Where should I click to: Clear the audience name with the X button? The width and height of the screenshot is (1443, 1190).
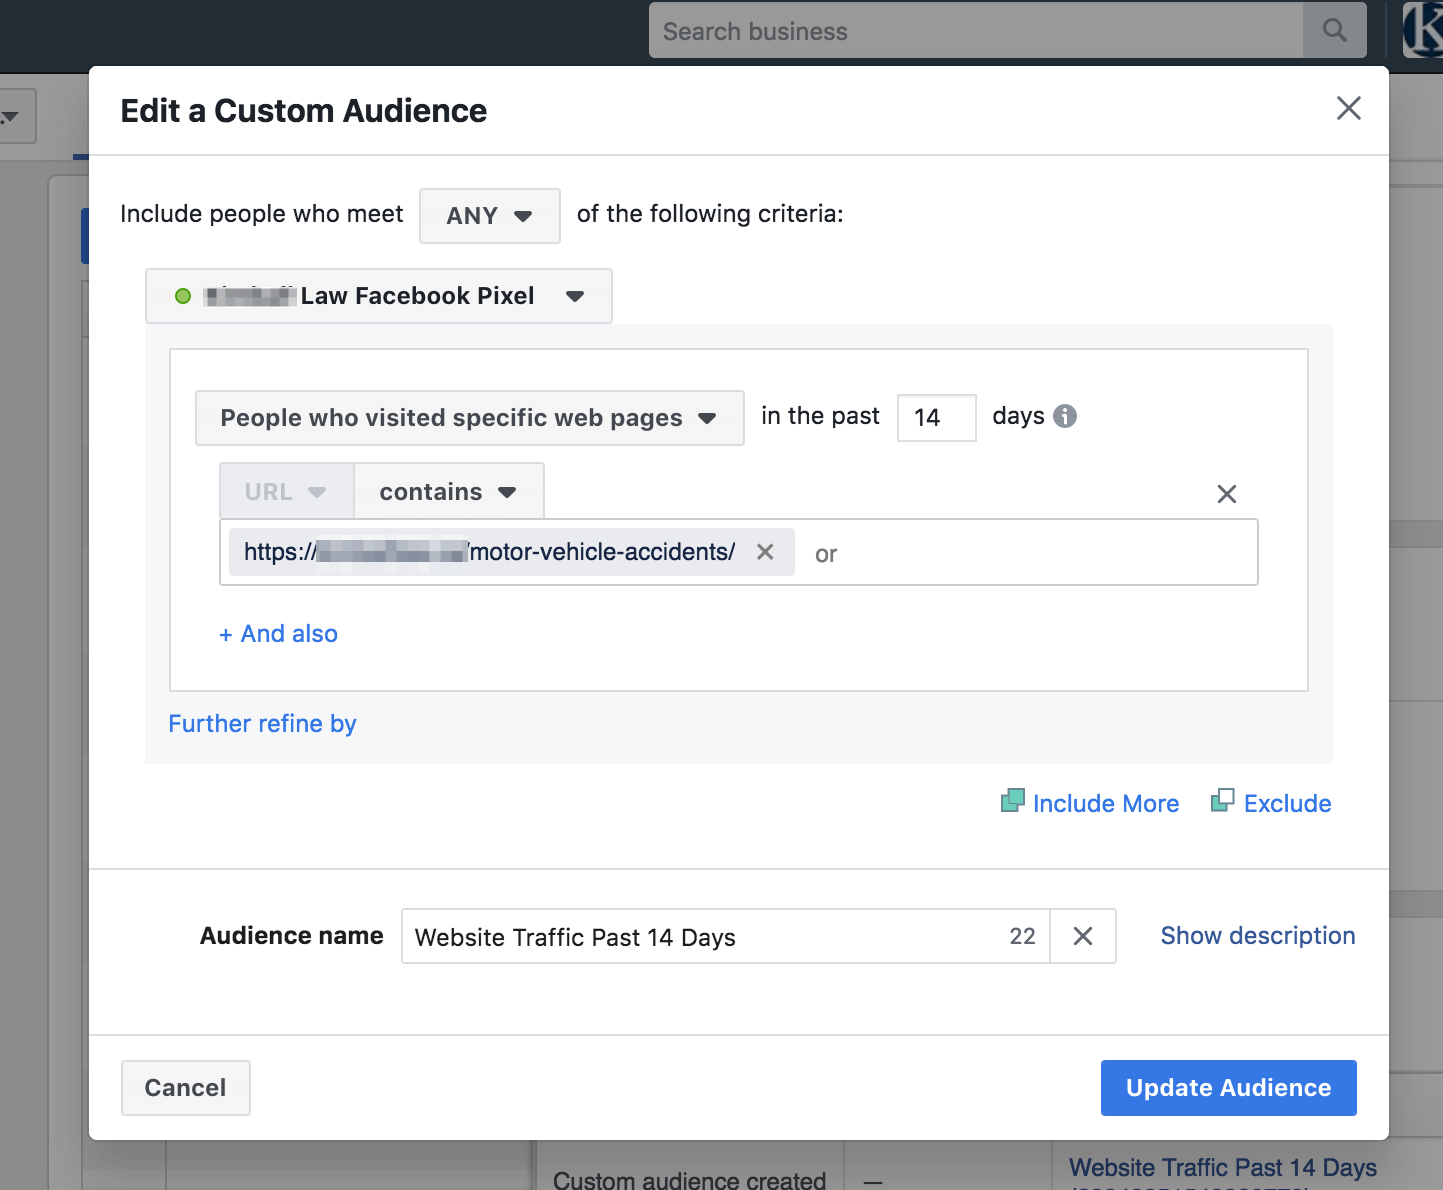pyautogui.click(x=1083, y=936)
